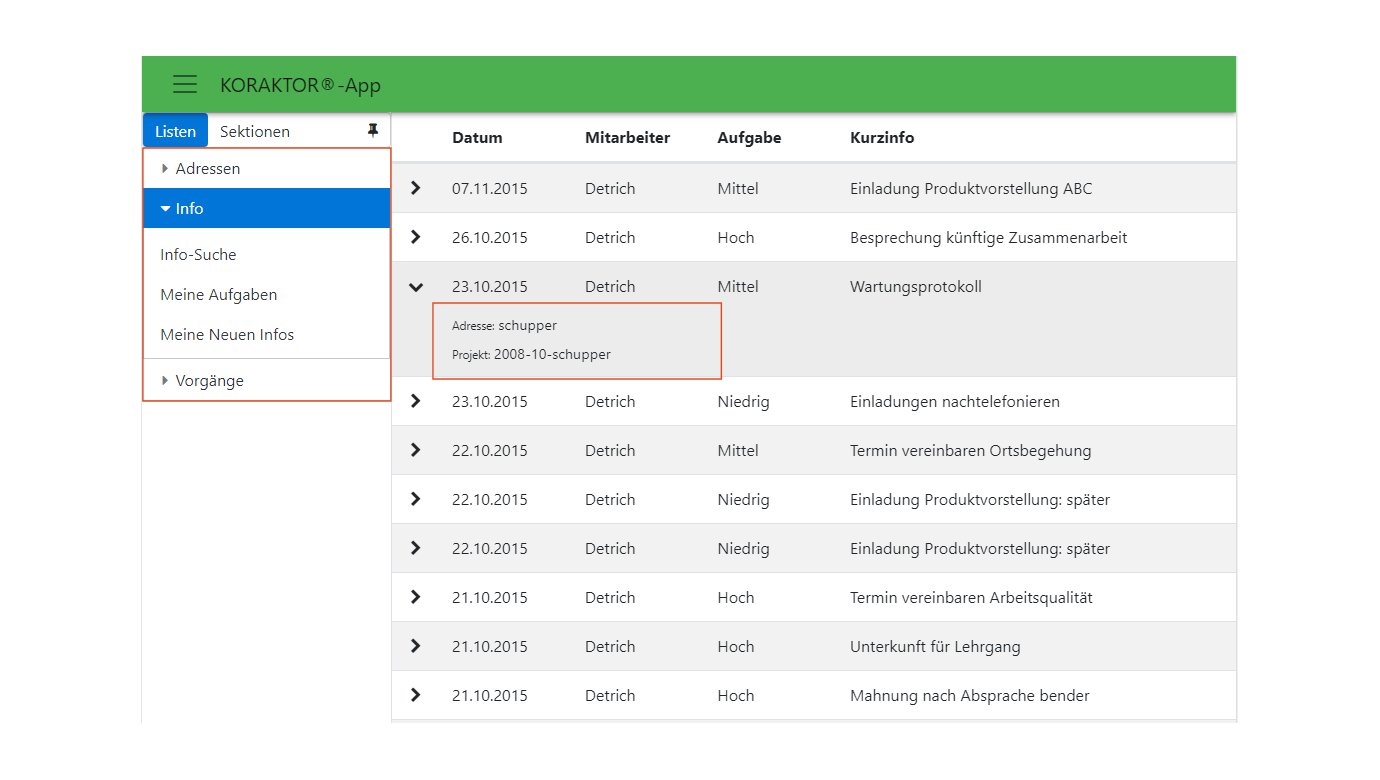Expand the Adressen tree section
This screenshot has width=1380, height=780.
pos(207,169)
